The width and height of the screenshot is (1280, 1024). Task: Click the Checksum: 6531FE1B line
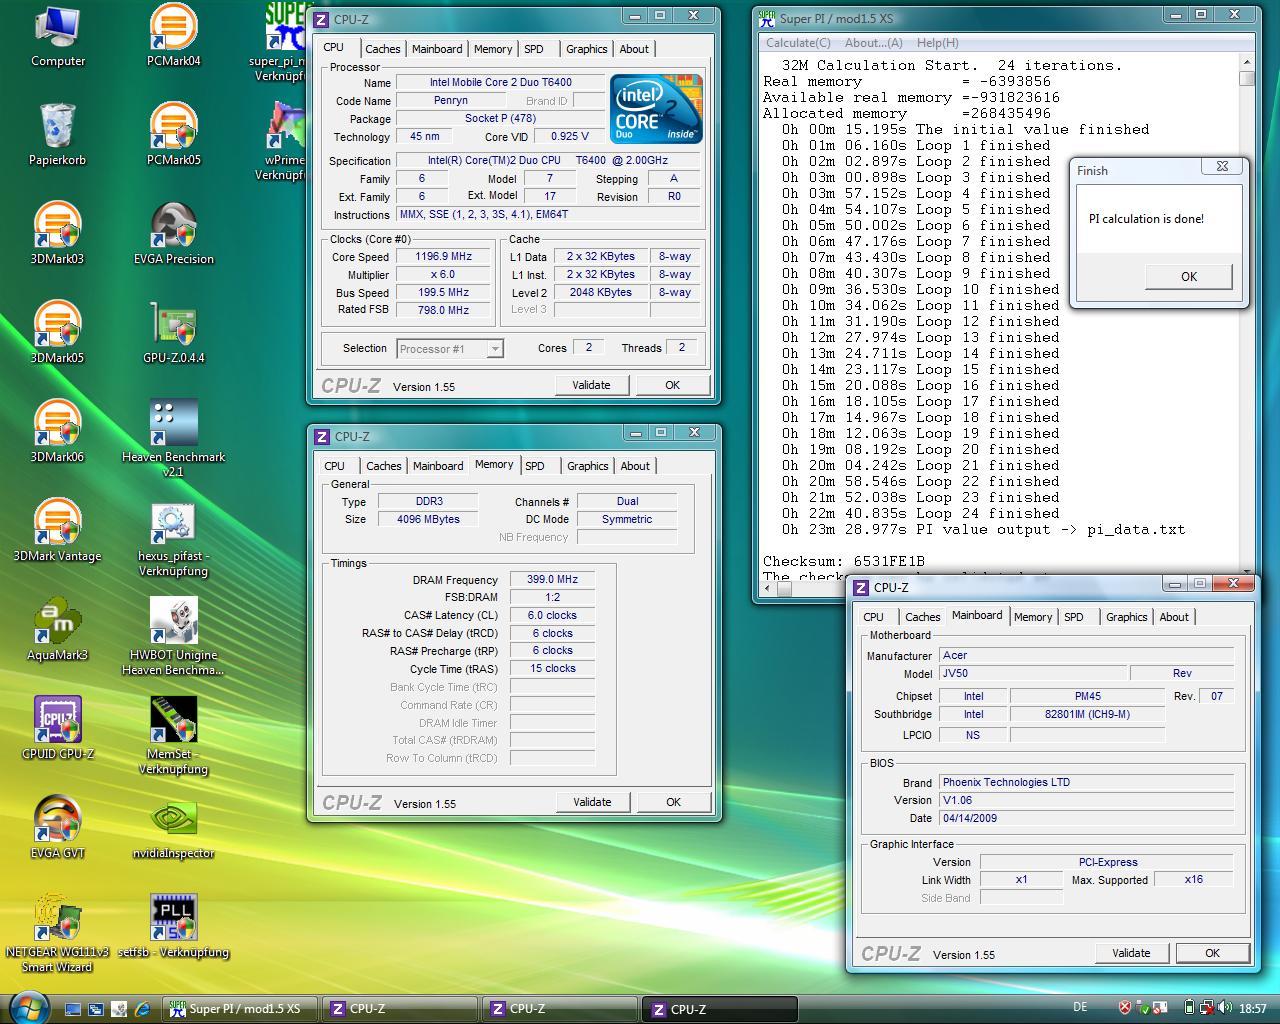844,561
